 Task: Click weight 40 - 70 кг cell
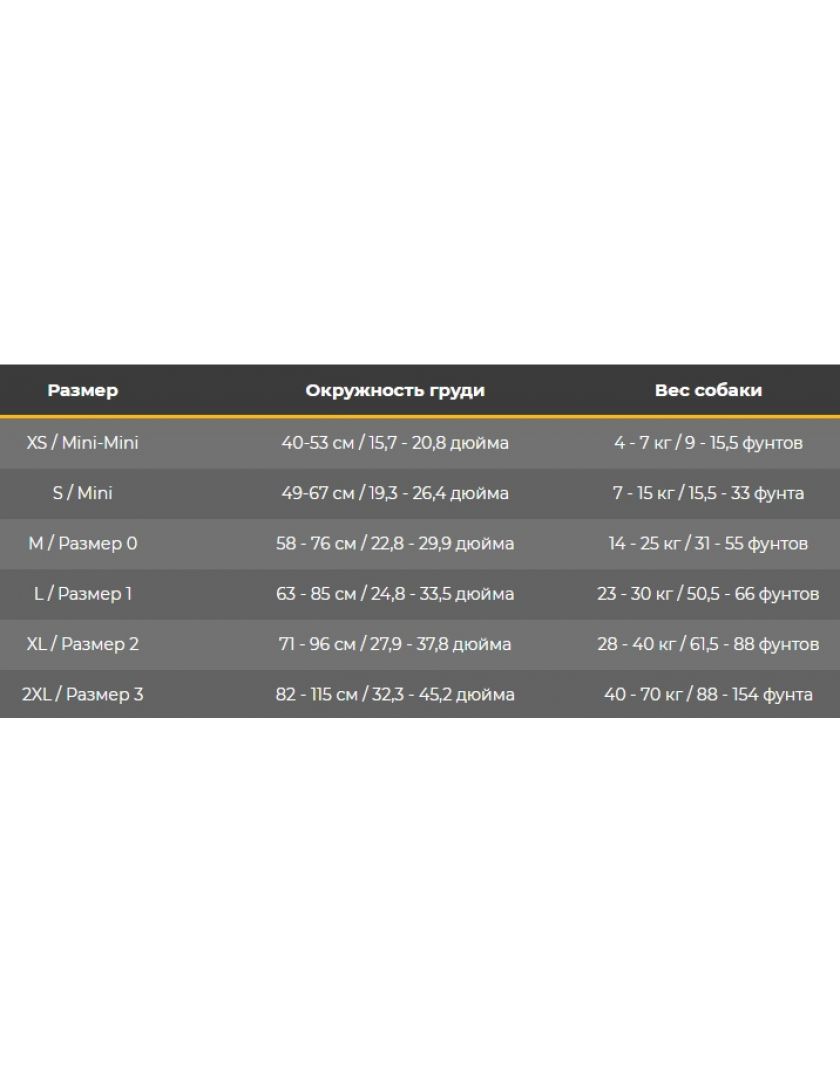click(x=708, y=694)
